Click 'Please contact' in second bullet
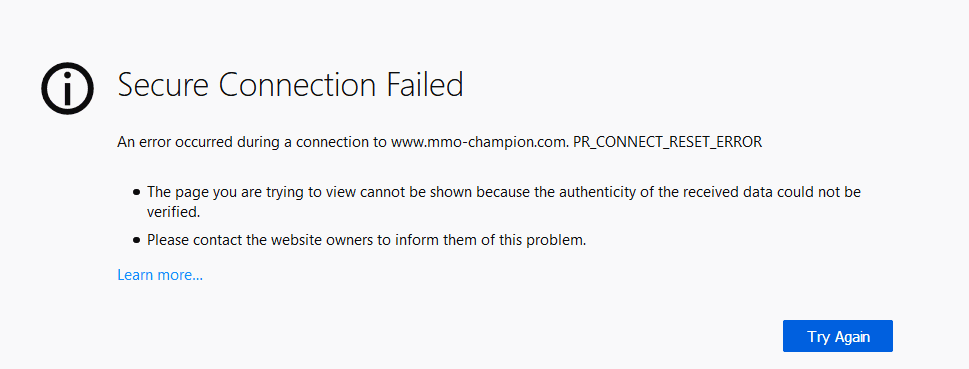This screenshot has width=969, height=369. pos(186,240)
